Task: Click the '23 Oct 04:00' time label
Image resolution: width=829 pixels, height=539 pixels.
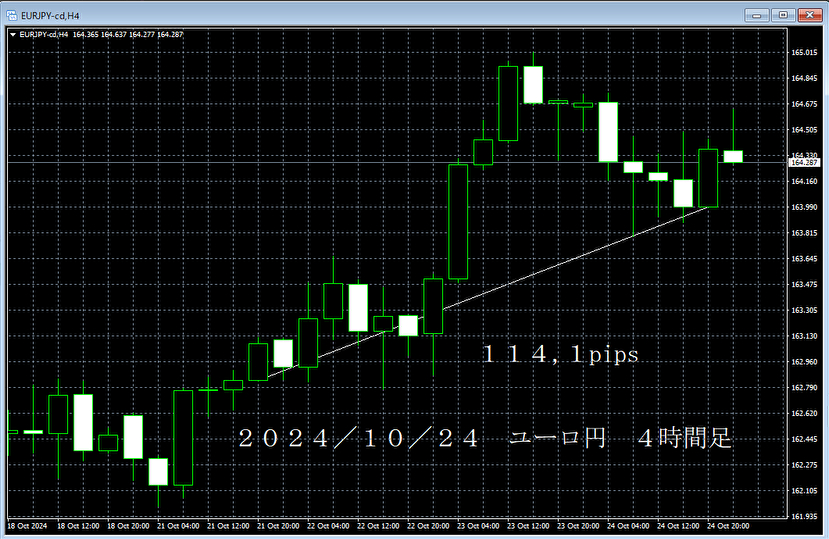Action: pos(478,526)
